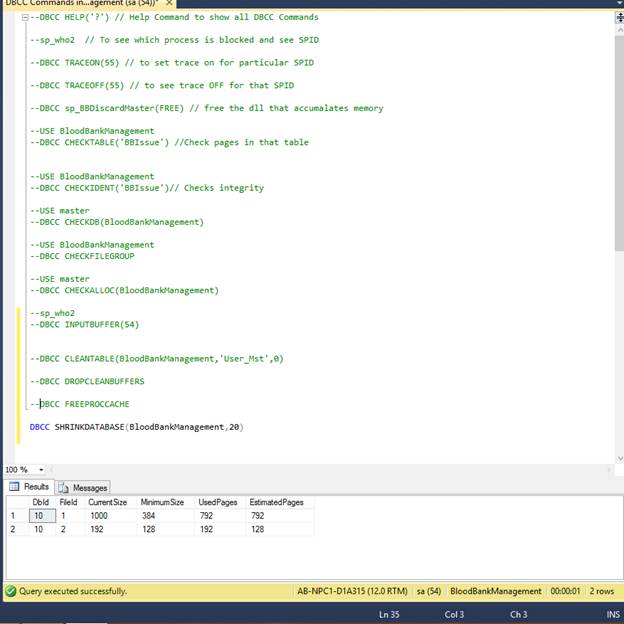Select the UsedPages cell with 792
This screenshot has height=624, width=624.
pos(220,515)
